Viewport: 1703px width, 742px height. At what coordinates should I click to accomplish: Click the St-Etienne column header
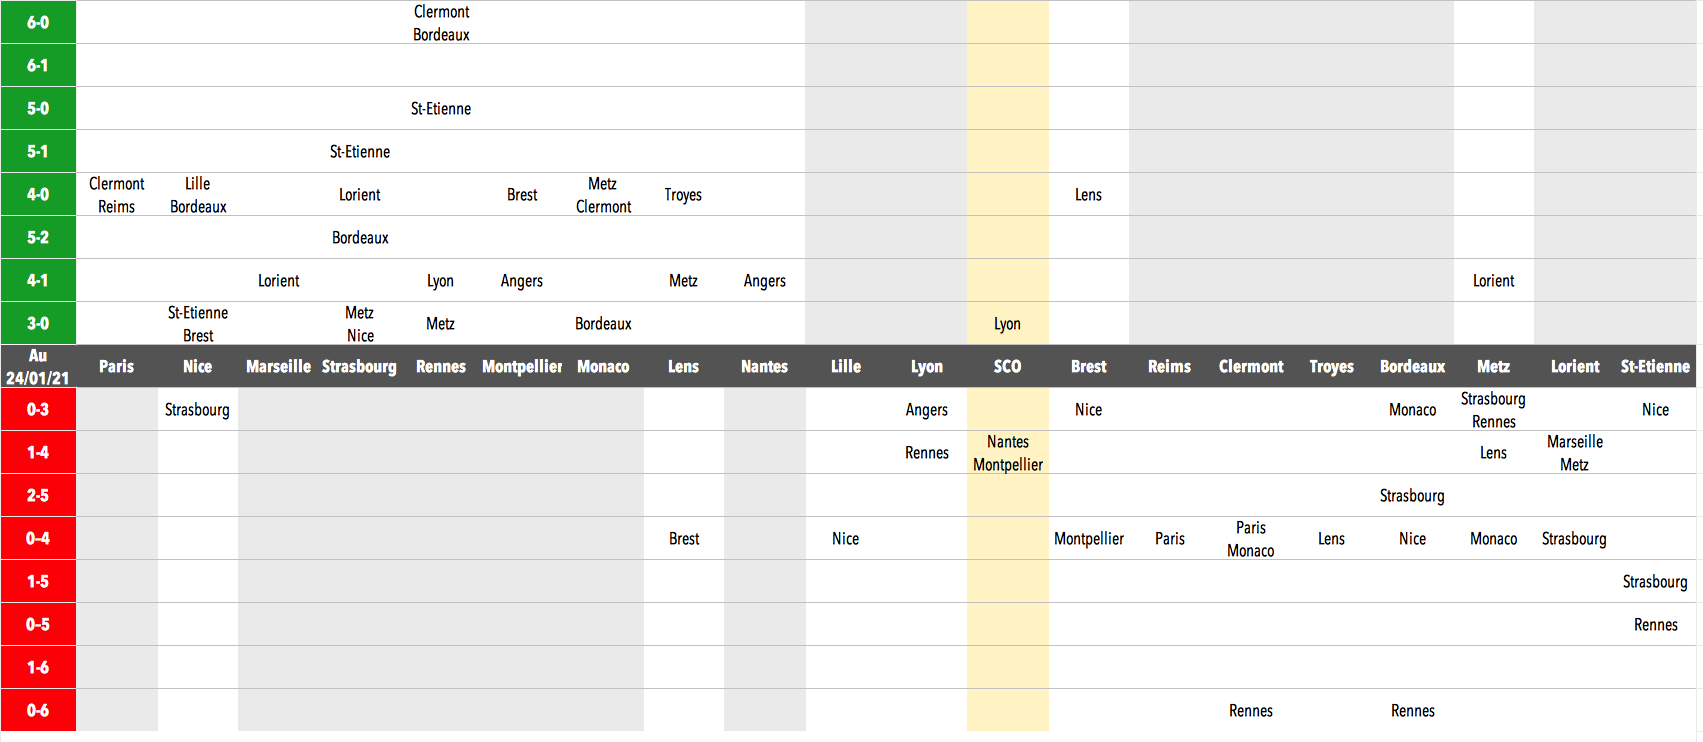coord(1655,366)
